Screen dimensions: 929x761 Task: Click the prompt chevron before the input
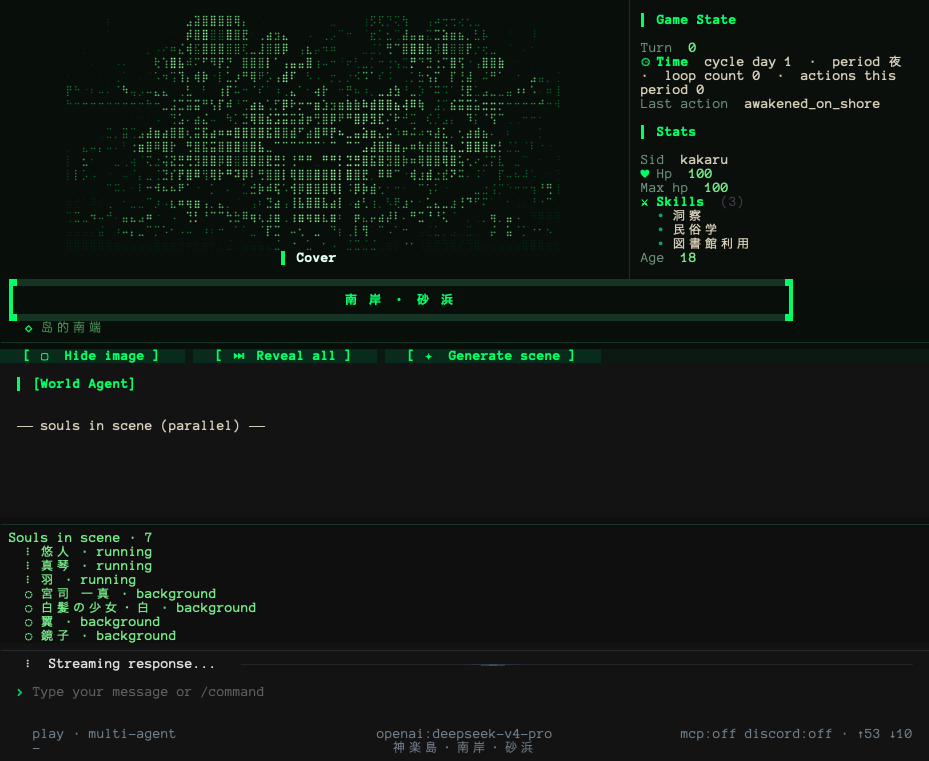pos(20,692)
